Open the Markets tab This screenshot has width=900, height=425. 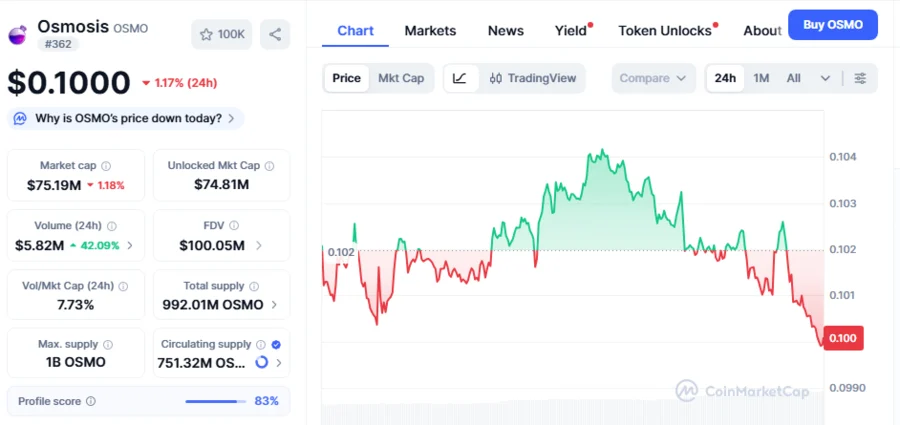click(x=430, y=30)
